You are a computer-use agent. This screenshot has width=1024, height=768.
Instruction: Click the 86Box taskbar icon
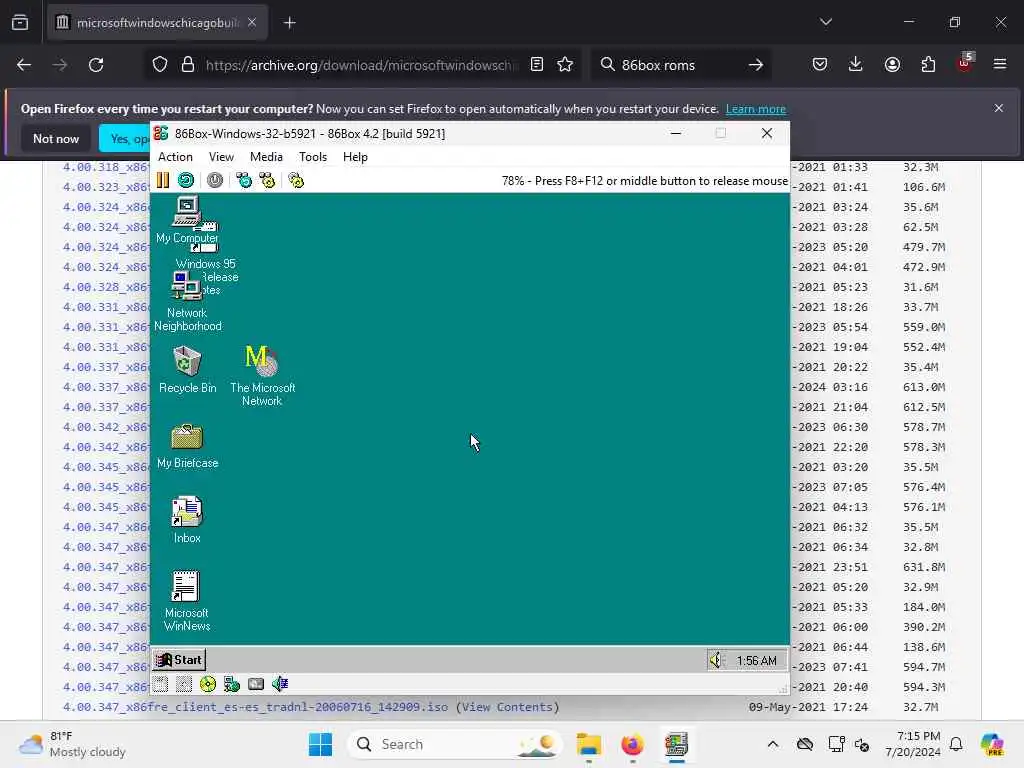tap(677, 744)
